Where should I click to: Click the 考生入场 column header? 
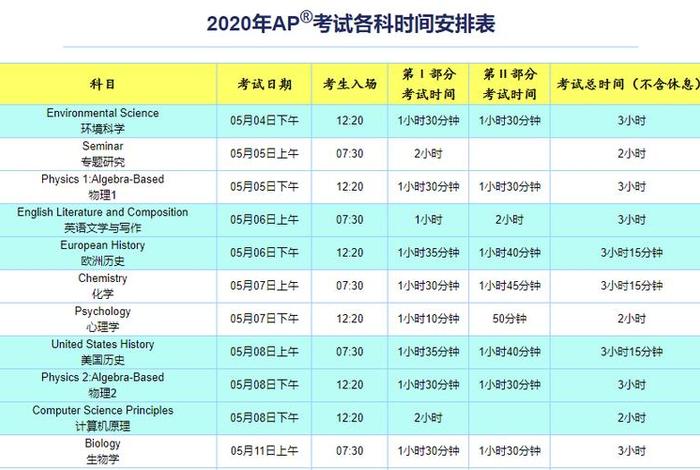pos(350,84)
